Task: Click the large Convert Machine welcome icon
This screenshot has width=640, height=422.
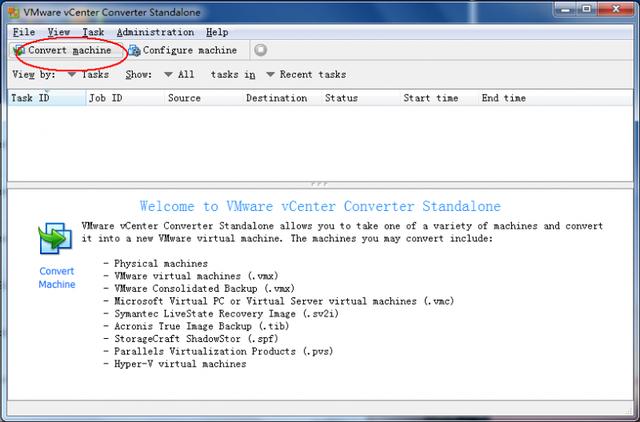Action: pos(56,238)
